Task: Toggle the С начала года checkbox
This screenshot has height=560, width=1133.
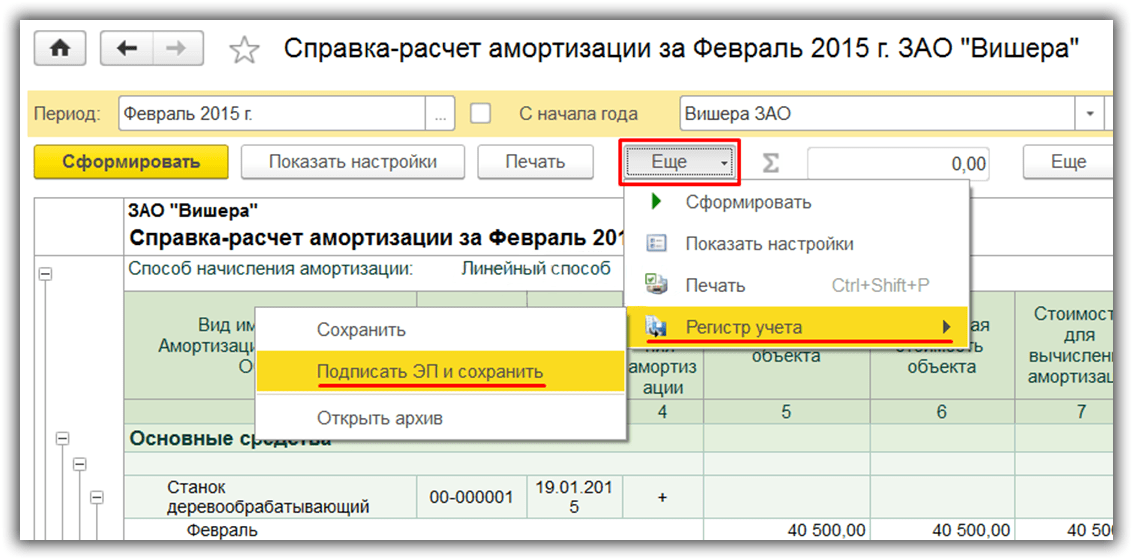Action: pyautogui.click(x=481, y=113)
